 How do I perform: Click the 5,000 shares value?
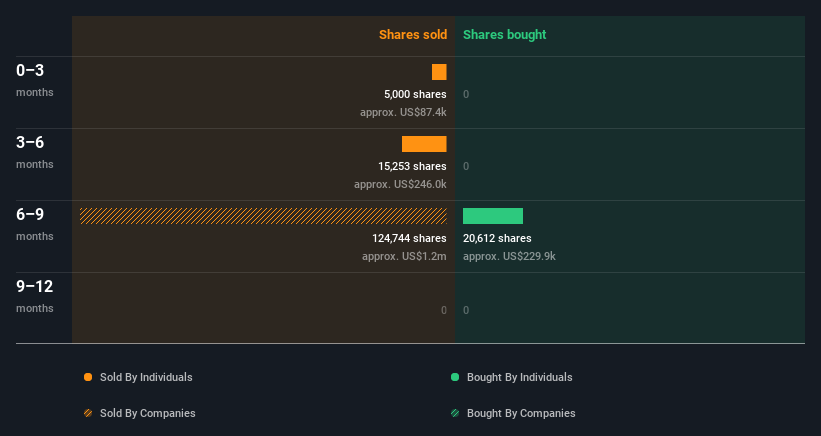(x=415, y=95)
